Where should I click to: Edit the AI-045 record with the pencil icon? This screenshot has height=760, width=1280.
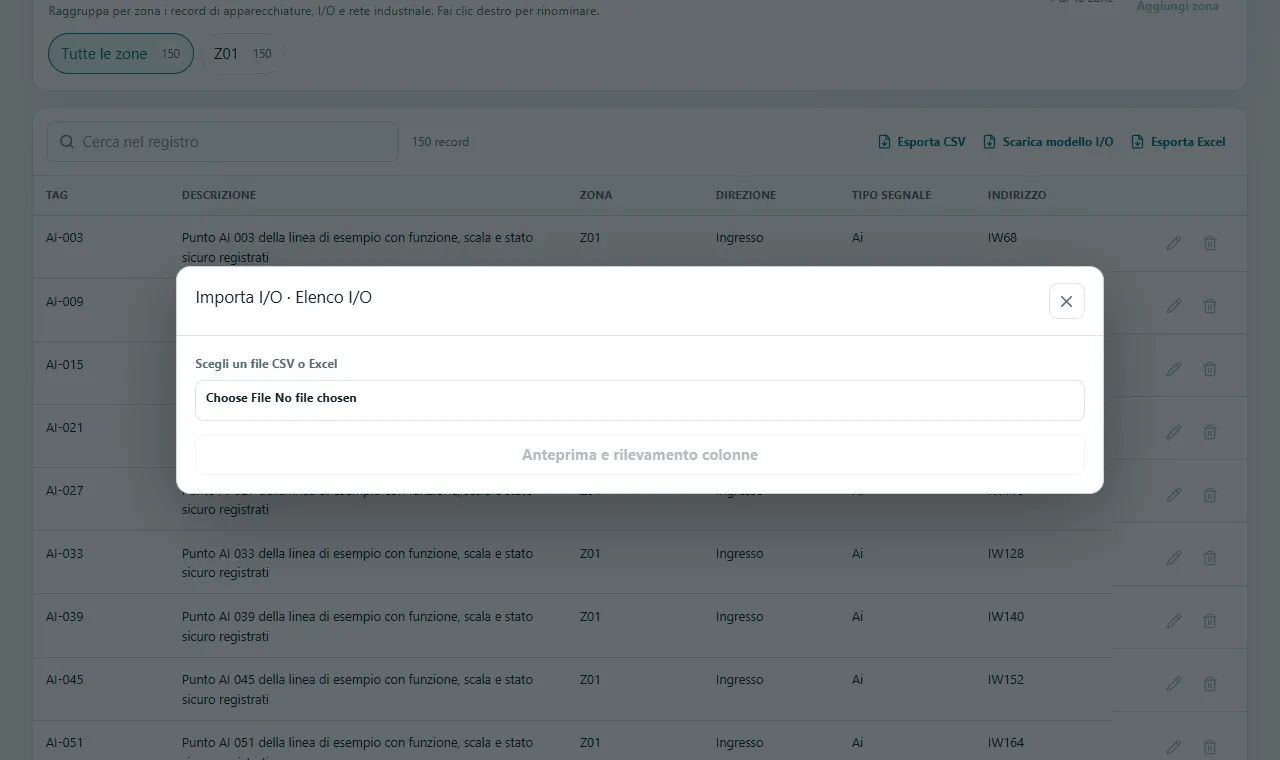(1174, 684)
